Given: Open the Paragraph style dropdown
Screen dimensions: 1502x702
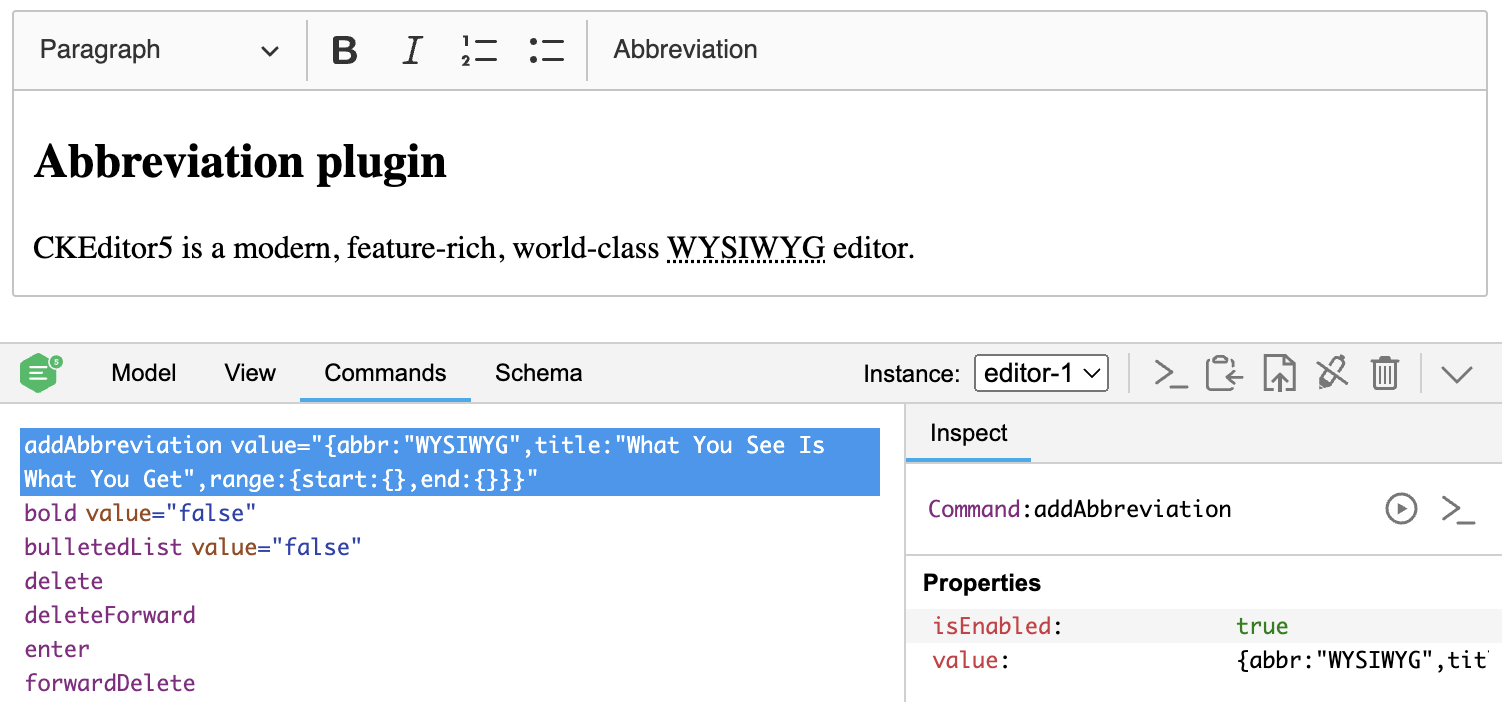Looking at the screenshot, I should tap(157, 49).
